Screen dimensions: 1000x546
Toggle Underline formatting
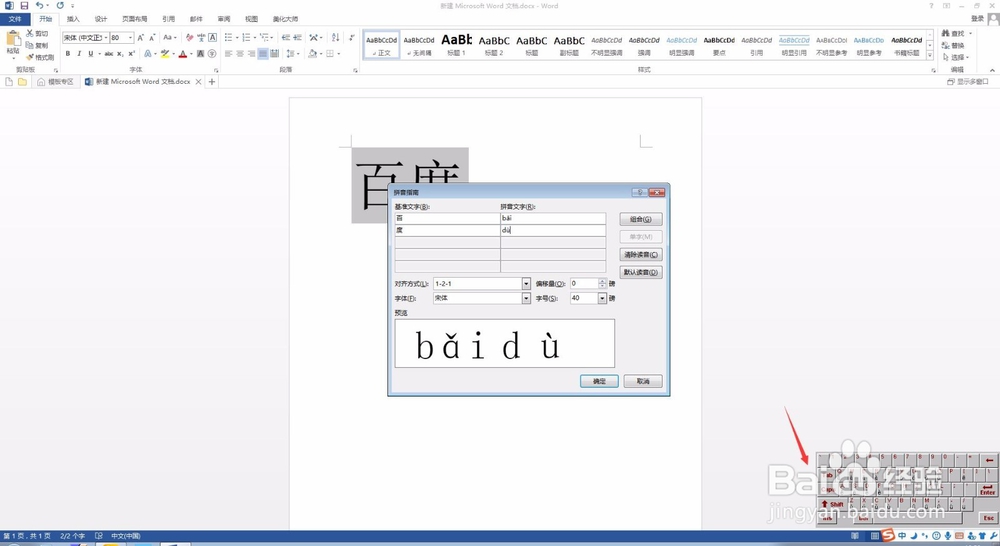(91, 54)
